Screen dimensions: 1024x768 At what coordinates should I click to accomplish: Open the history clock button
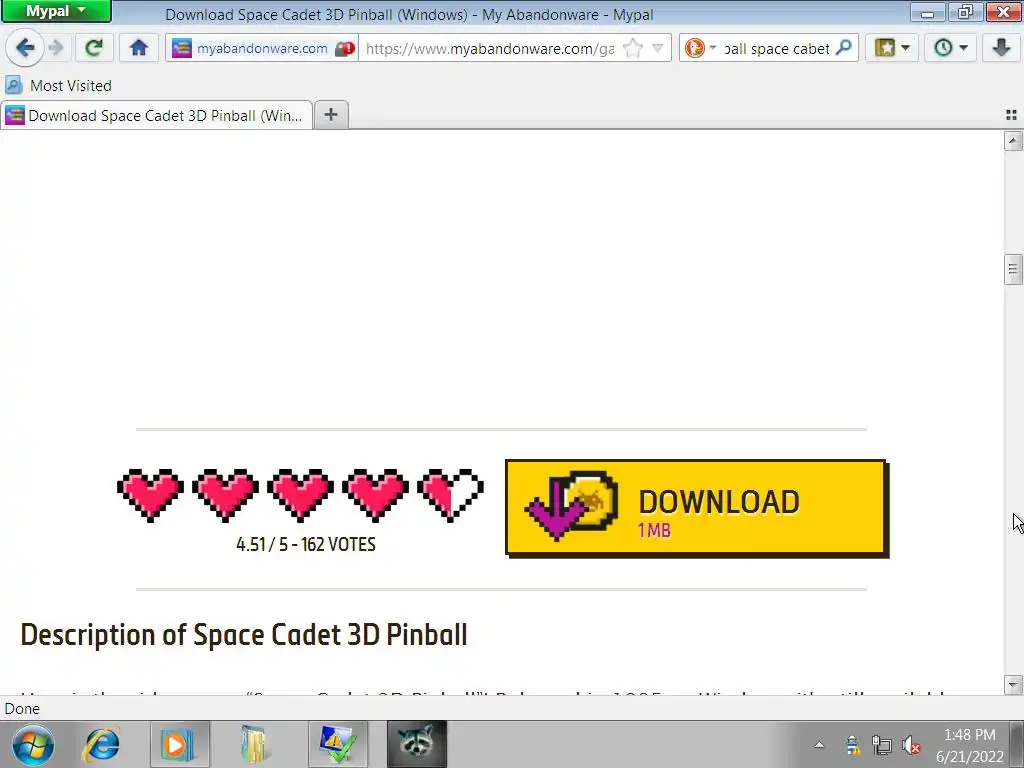(x=943, y=48)
